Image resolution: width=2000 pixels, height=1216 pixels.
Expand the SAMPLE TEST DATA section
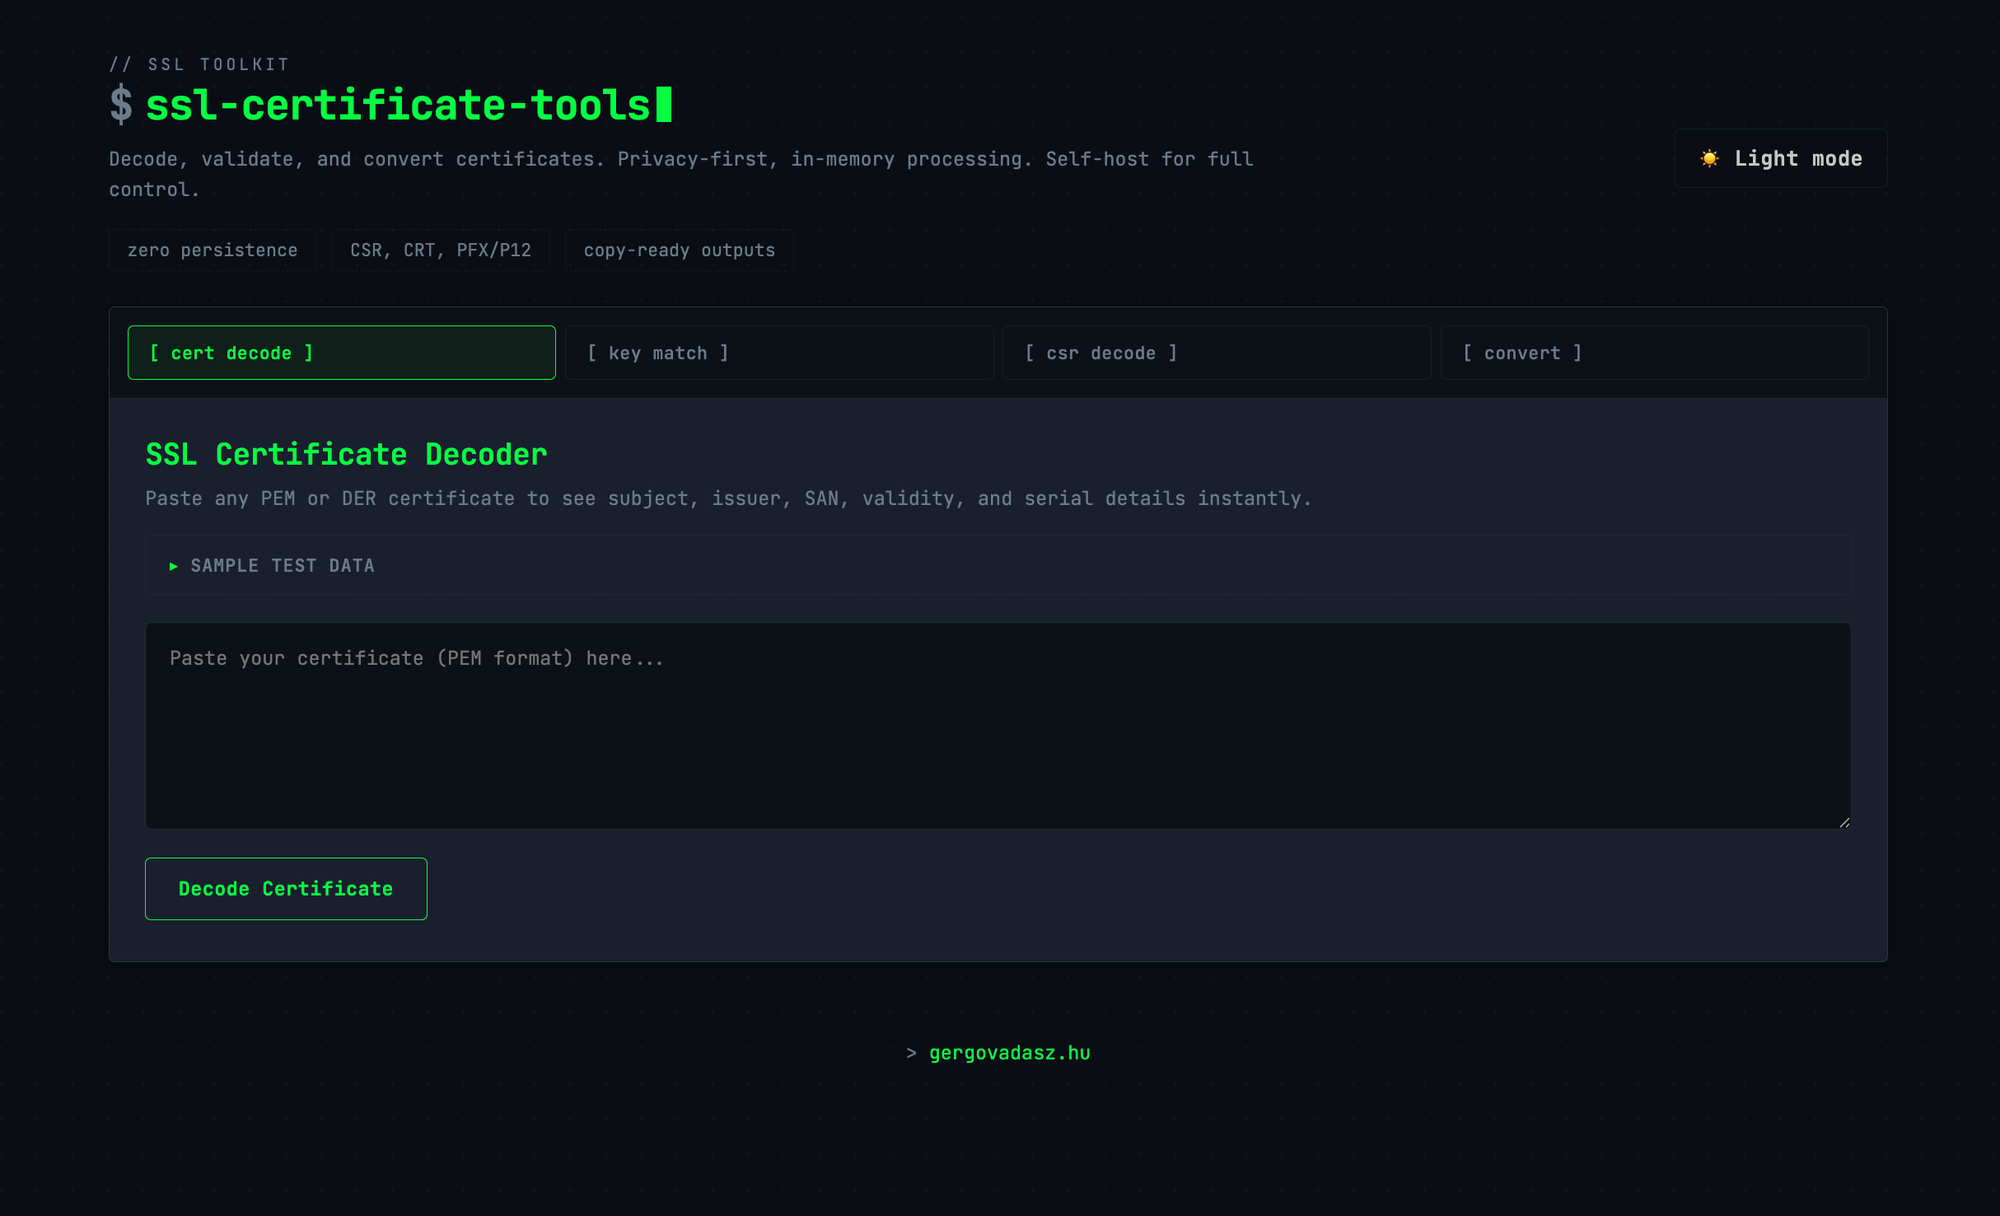[x=283, y=566]
